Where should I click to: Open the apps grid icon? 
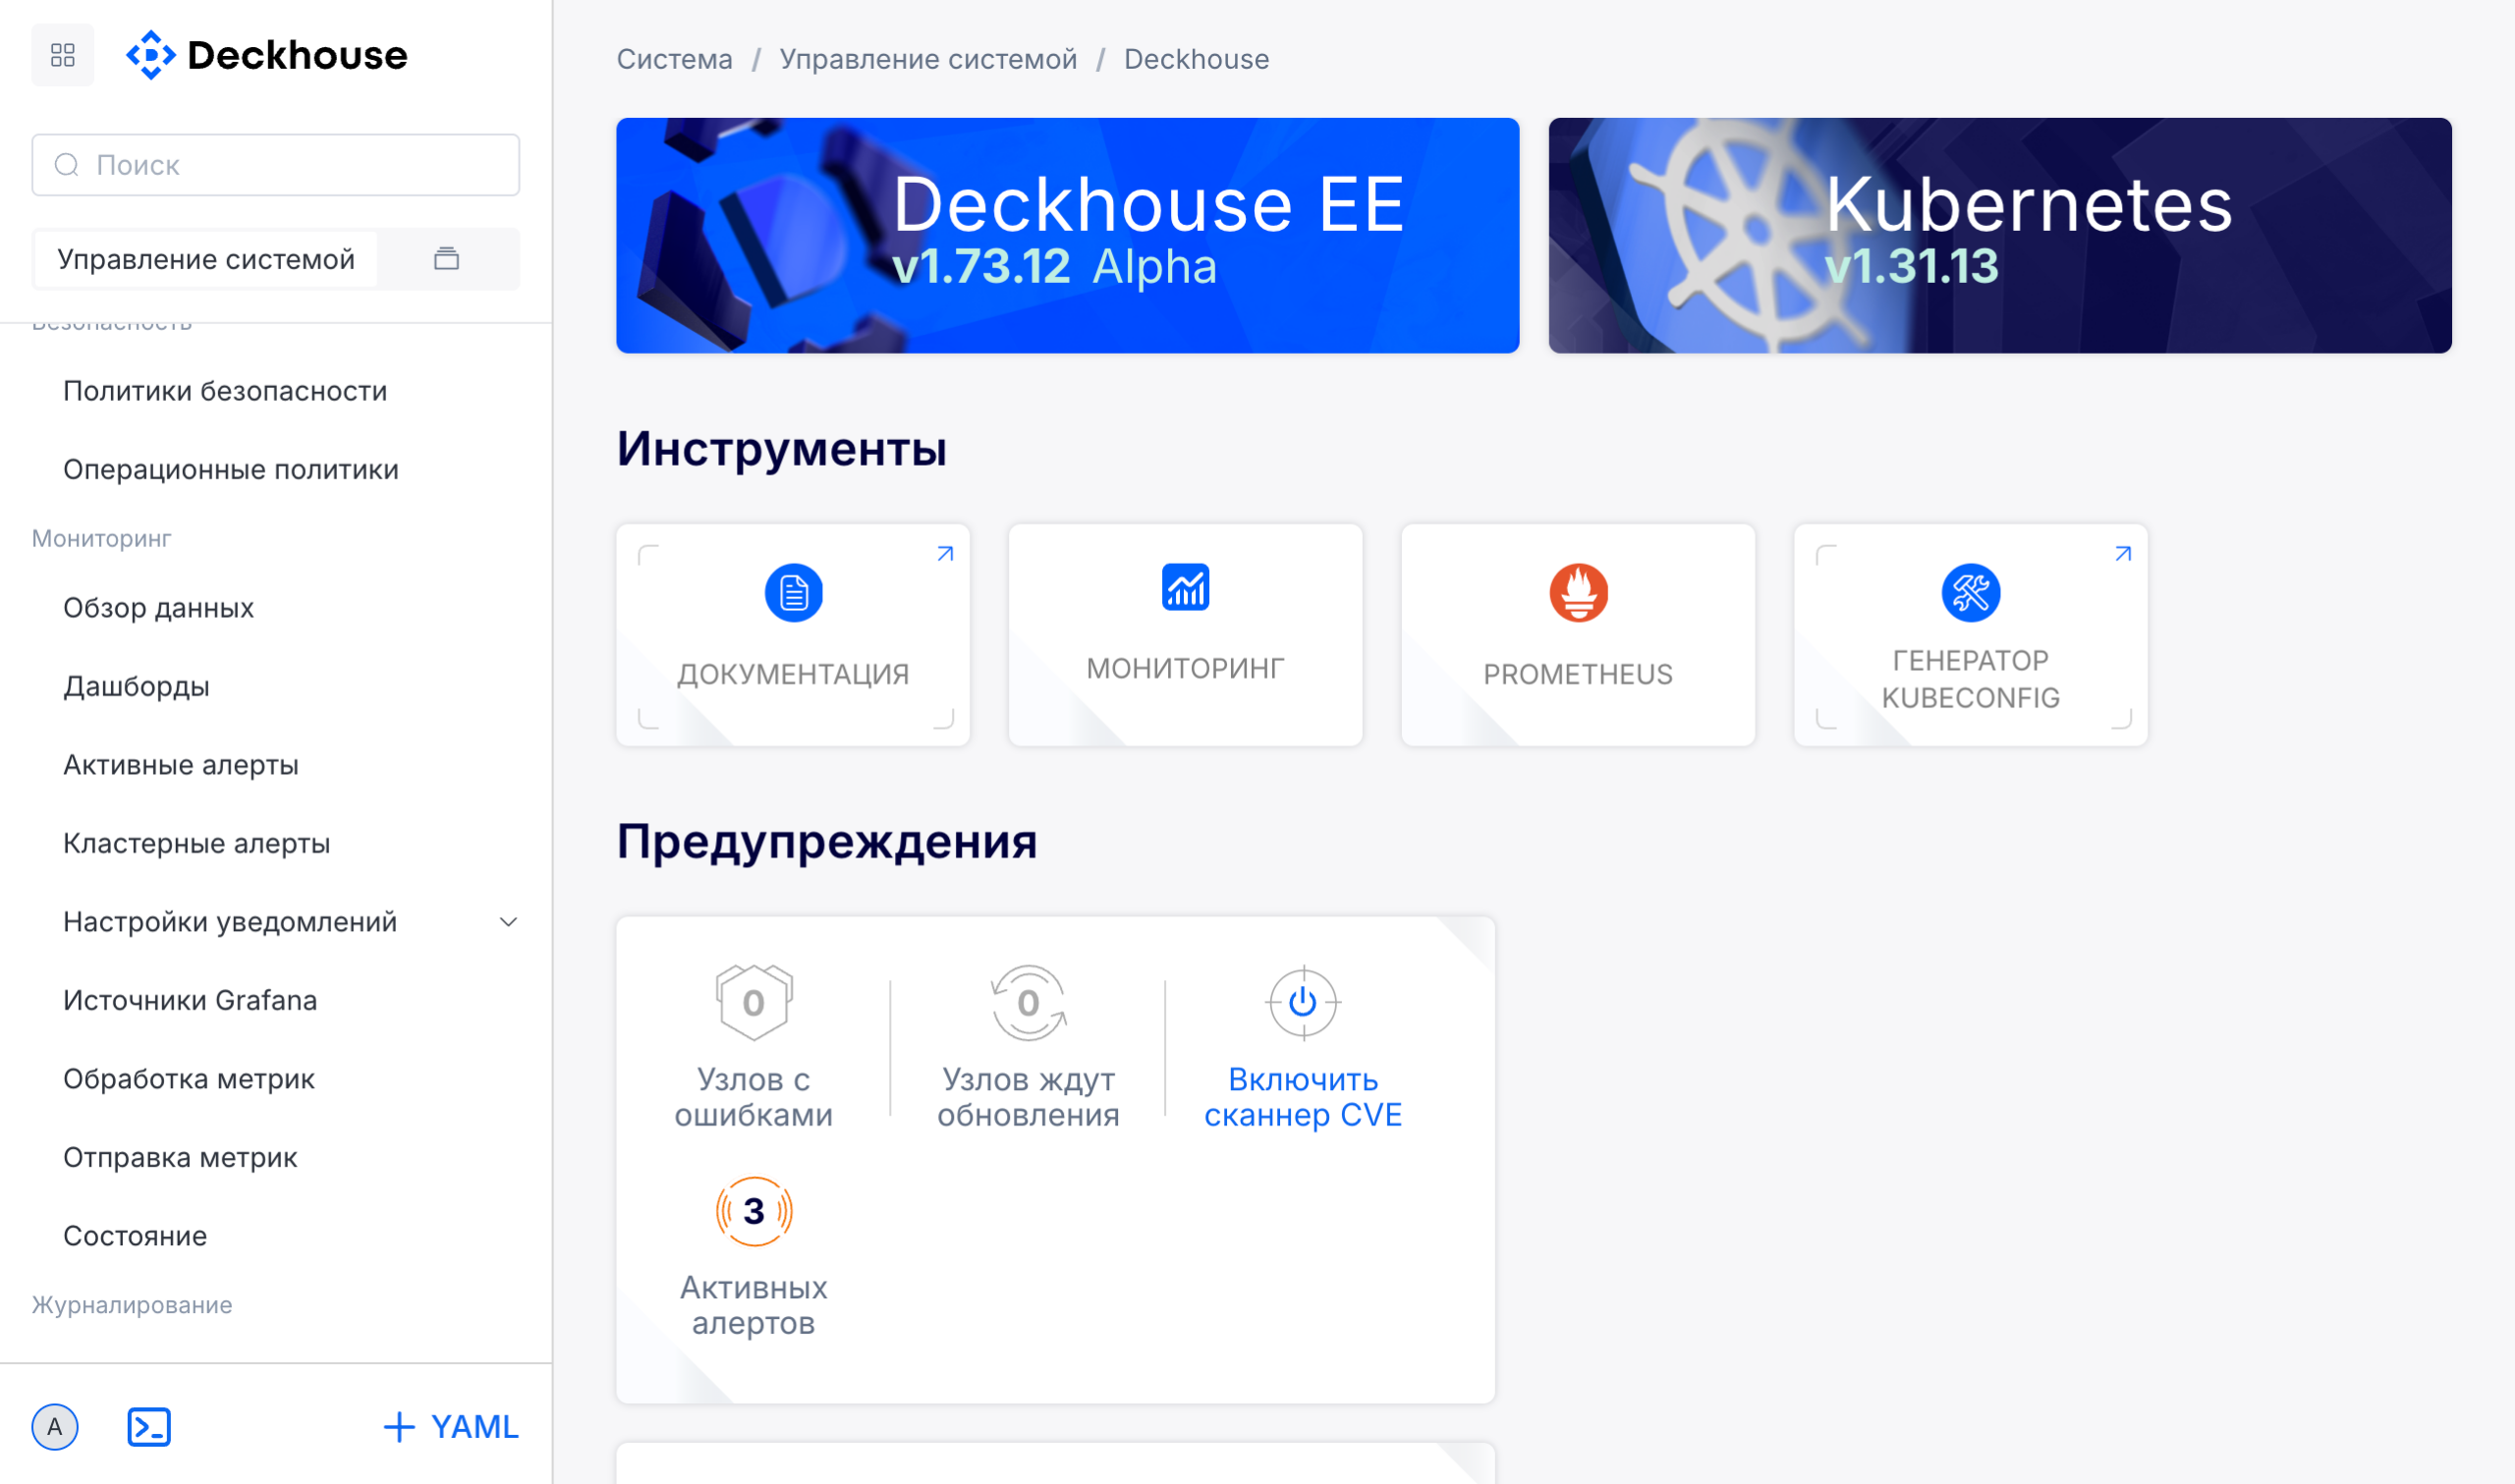pos(62,55)
